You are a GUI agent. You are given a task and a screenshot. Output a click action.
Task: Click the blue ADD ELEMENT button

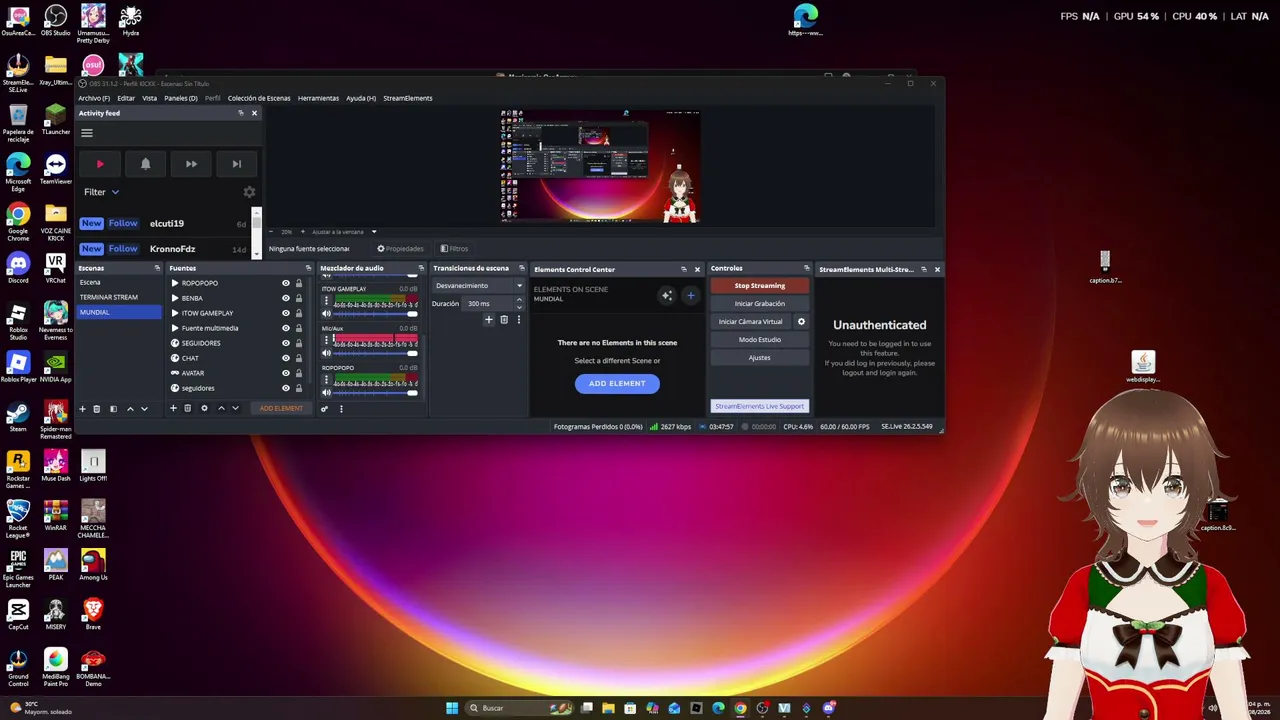(617, 383)
